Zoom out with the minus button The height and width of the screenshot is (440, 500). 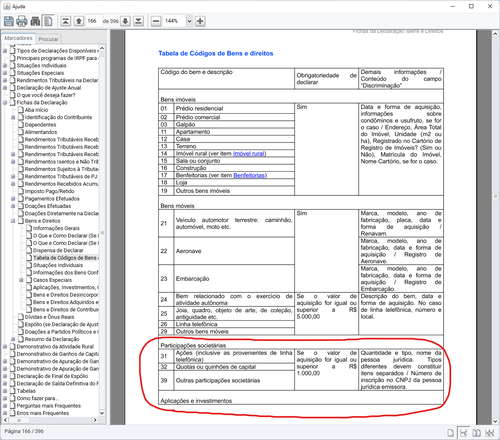156,21
